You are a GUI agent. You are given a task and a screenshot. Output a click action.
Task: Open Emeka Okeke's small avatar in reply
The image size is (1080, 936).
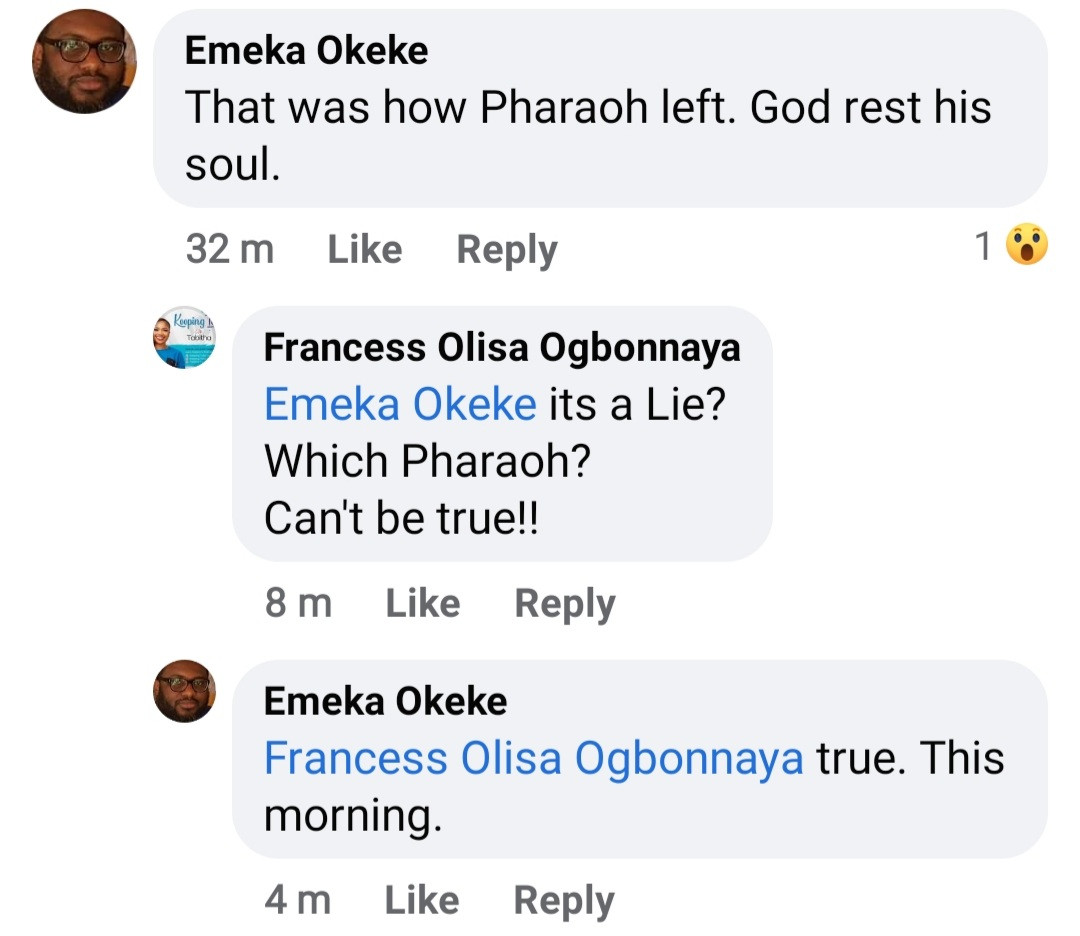point(185,691)
